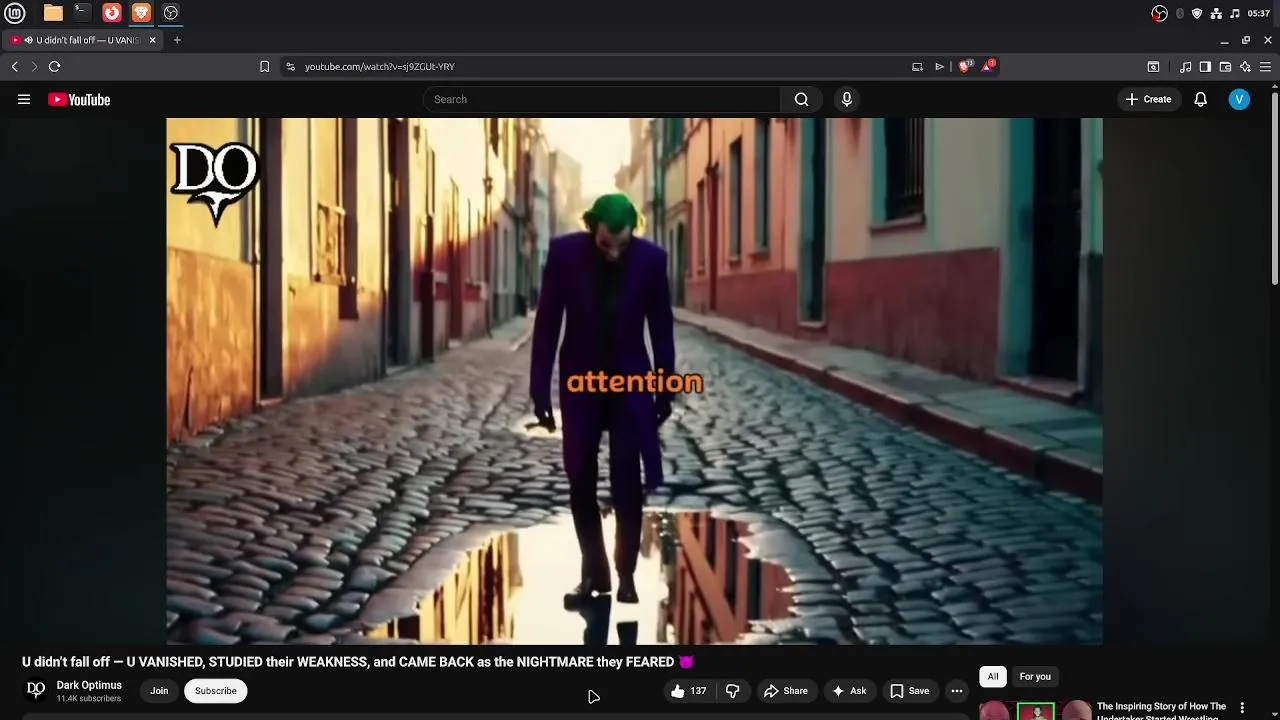Image resolution: width=1280 pixels, height=720 pixels.
Task: Open YouTube notifications bell
Action: (1201, 99)
